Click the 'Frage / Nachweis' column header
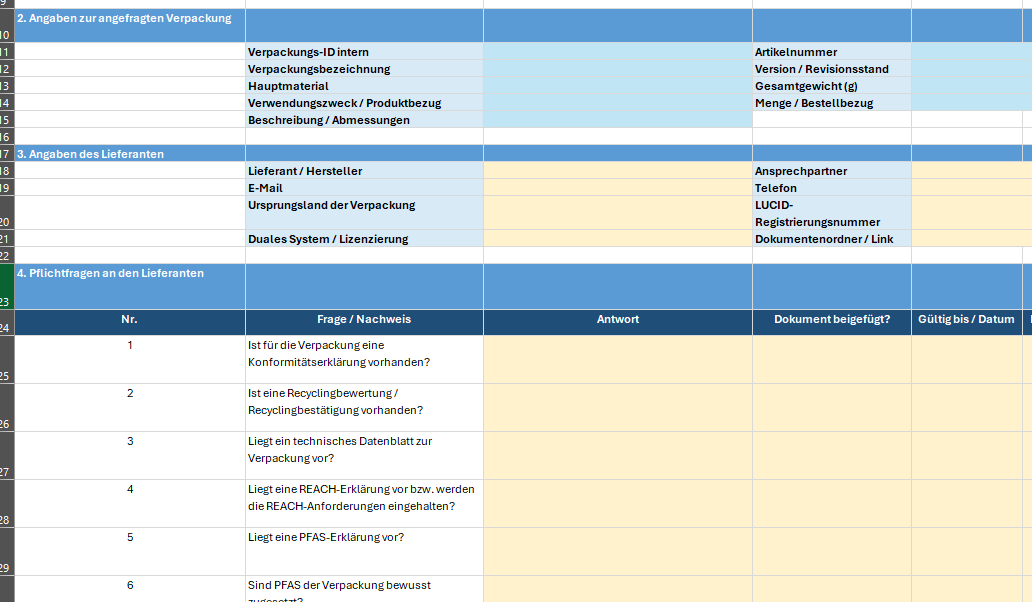The height and width of the screenshot is (602, 1032). click(x=364, y=322)
